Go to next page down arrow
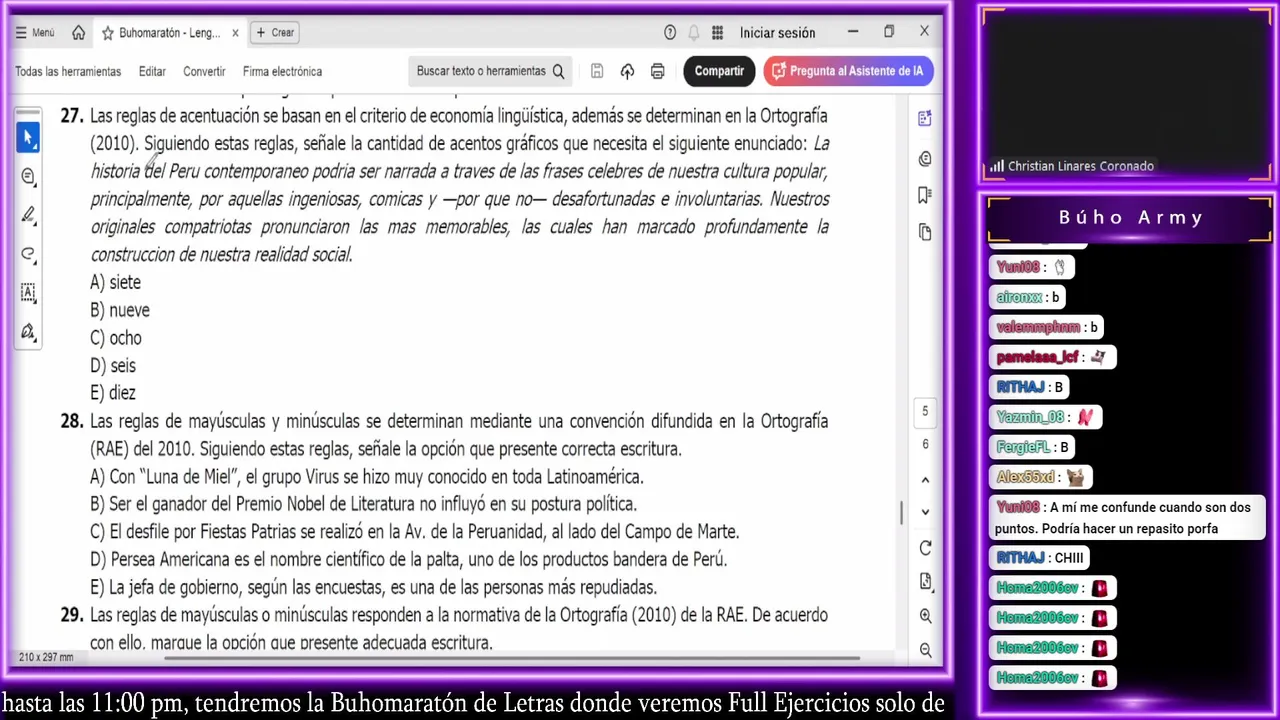The width and height of the screenshot is (1280, 720). click(925, 512)
